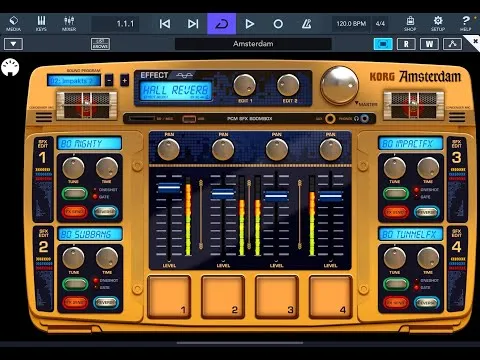Click the first channel Pan knob

coord(169,149)
